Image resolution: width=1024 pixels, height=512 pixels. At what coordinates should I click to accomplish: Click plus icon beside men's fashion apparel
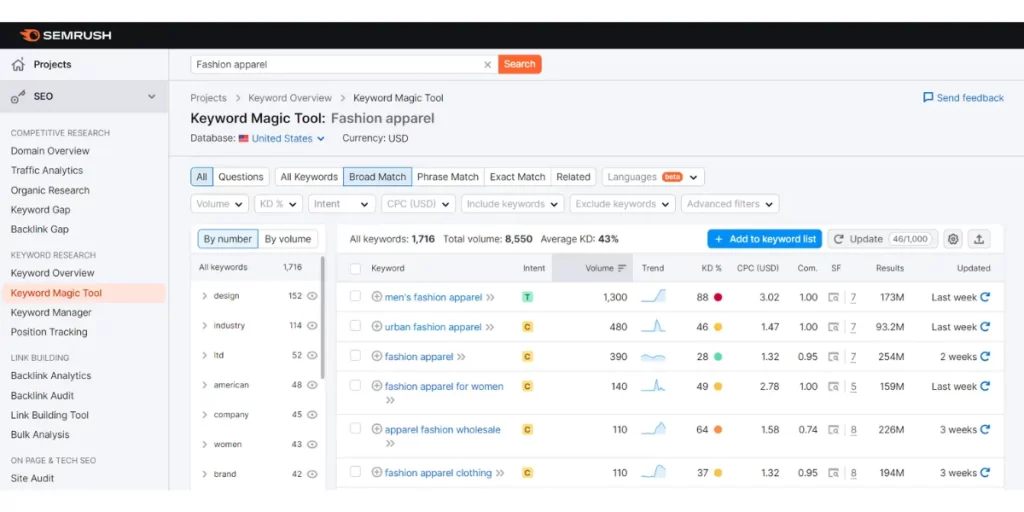pos(376,296)
